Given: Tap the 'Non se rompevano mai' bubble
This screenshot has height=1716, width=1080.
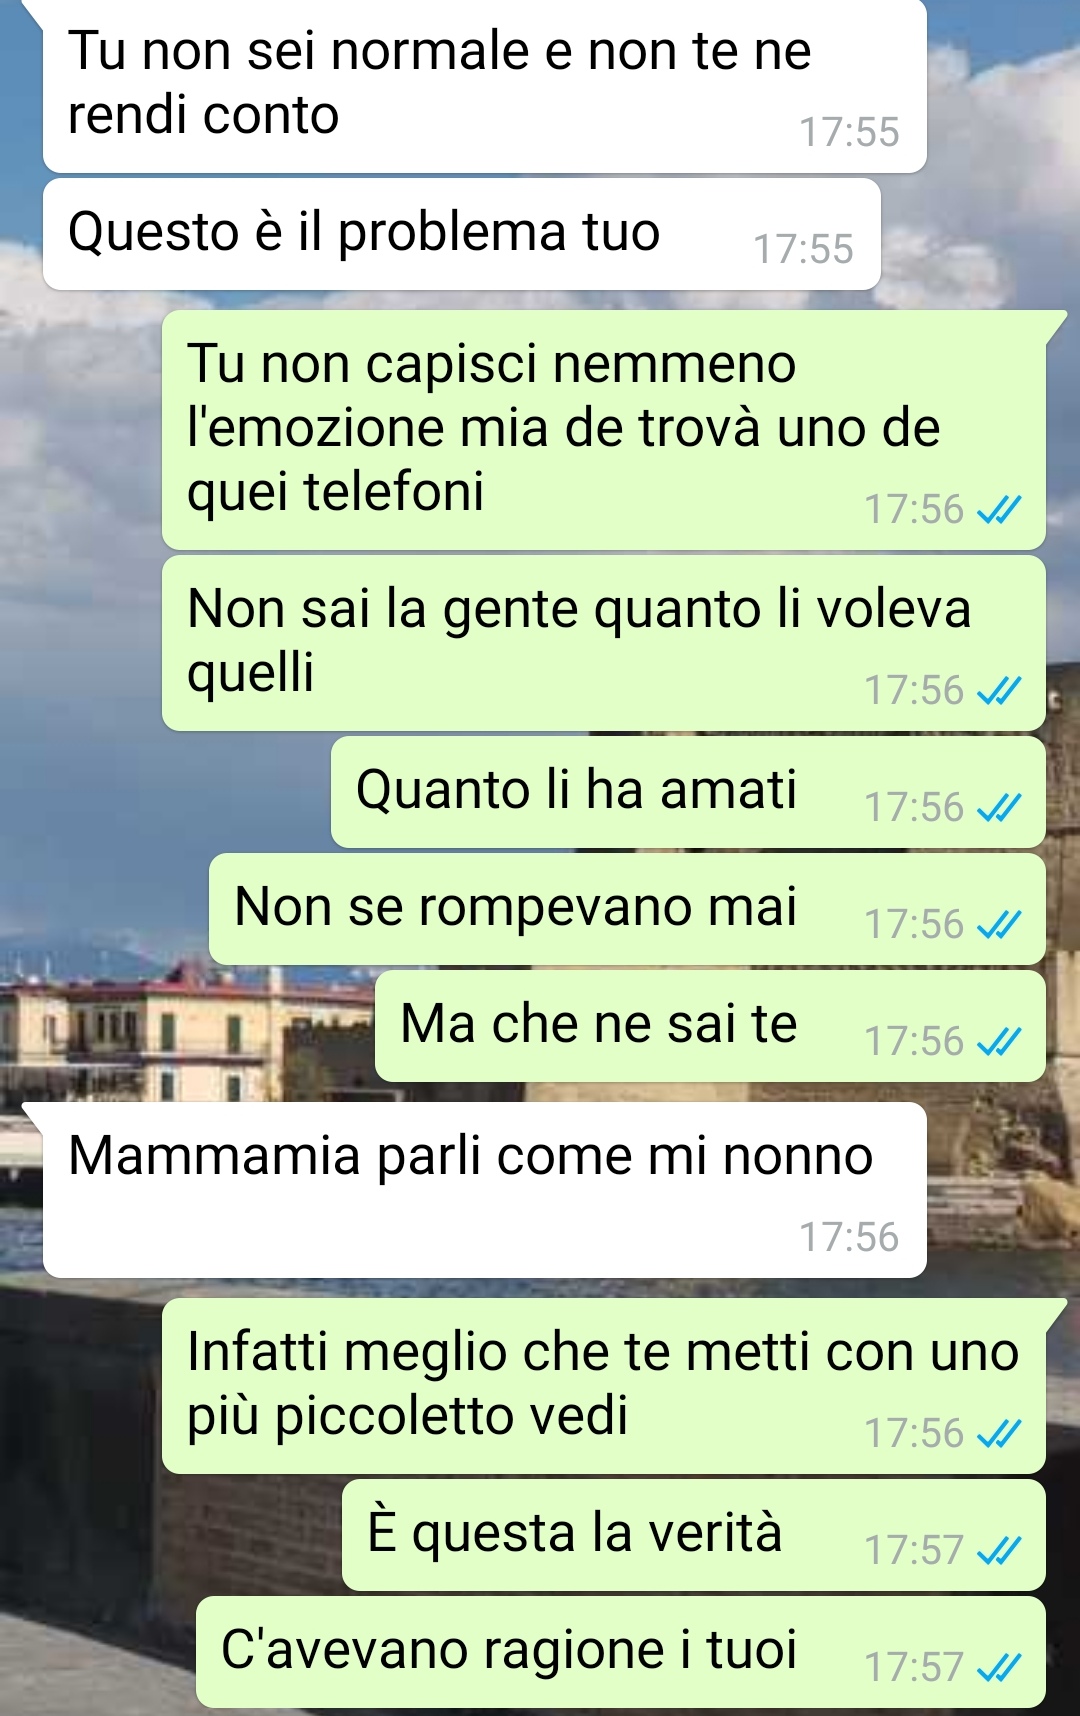Looking at the screenshot, I should click(x=627, y=909).
